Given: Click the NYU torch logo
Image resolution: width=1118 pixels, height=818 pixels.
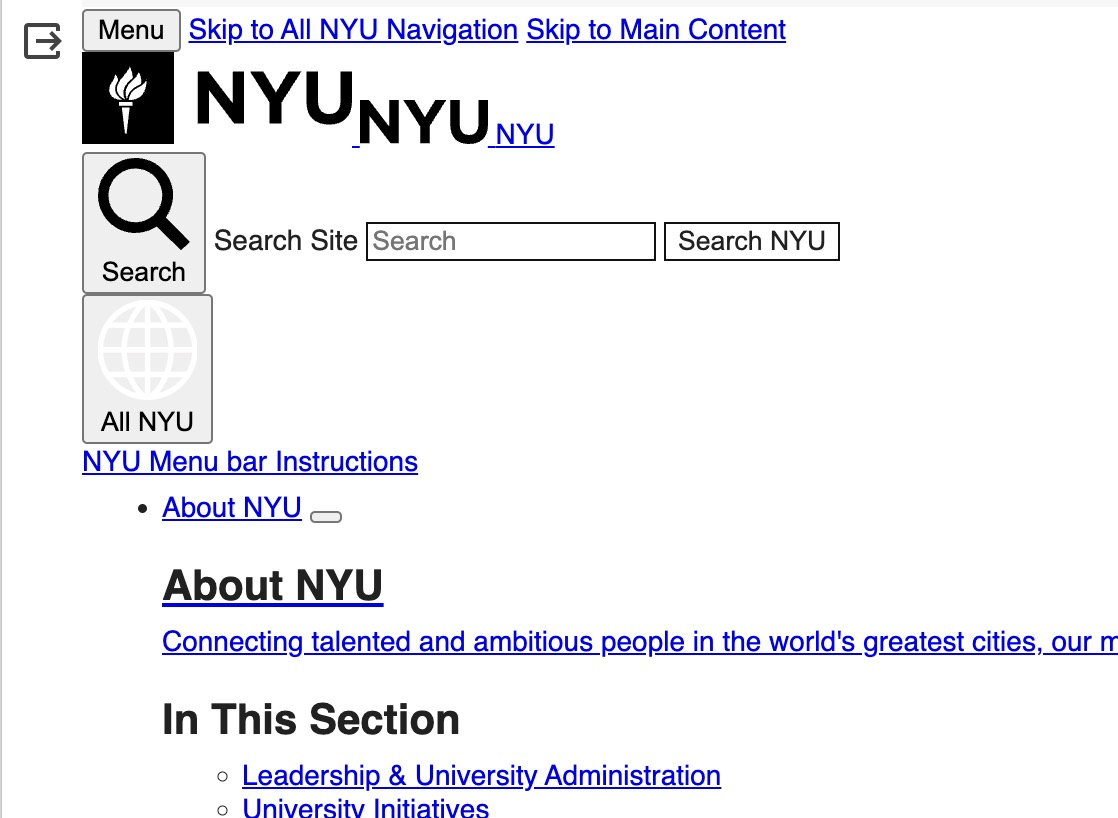Looking at the screenshot, I should point(128,98).
